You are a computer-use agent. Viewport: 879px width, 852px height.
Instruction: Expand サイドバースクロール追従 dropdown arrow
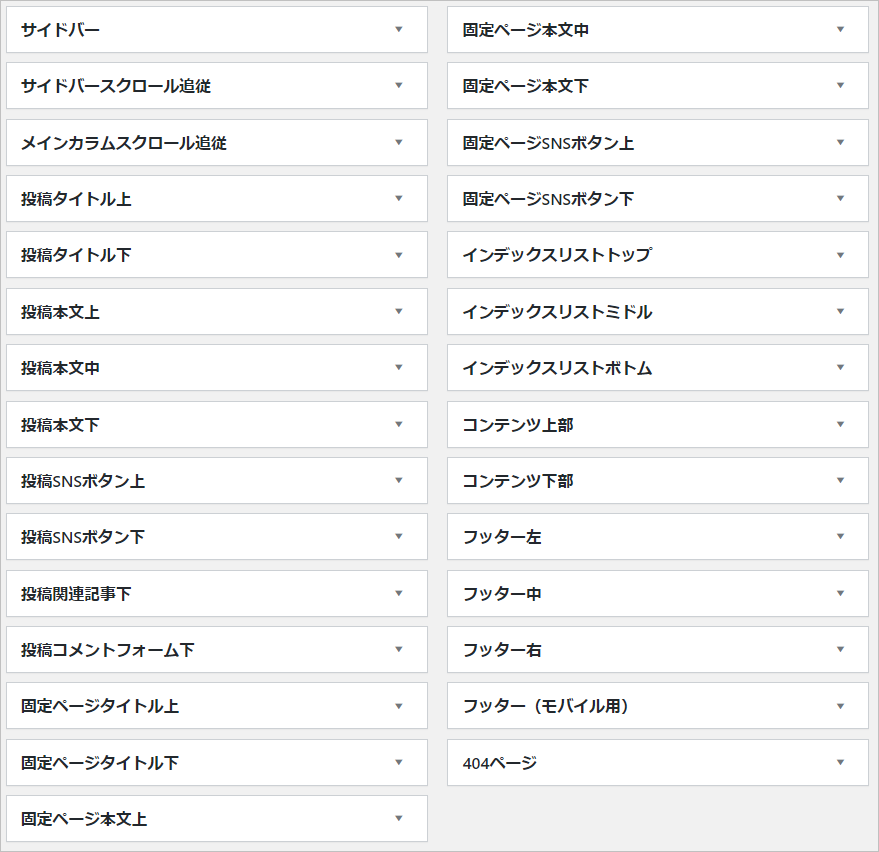coord(399,85)
